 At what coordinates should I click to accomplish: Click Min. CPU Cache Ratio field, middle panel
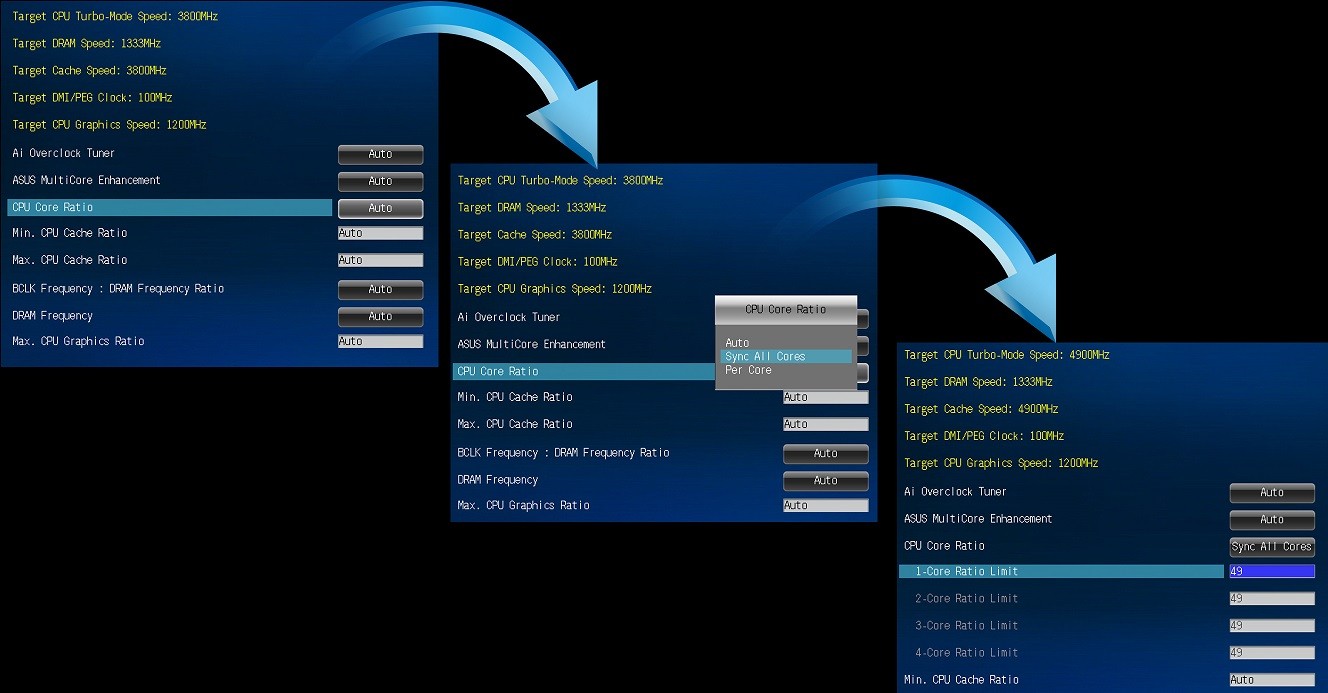(825, 397)
